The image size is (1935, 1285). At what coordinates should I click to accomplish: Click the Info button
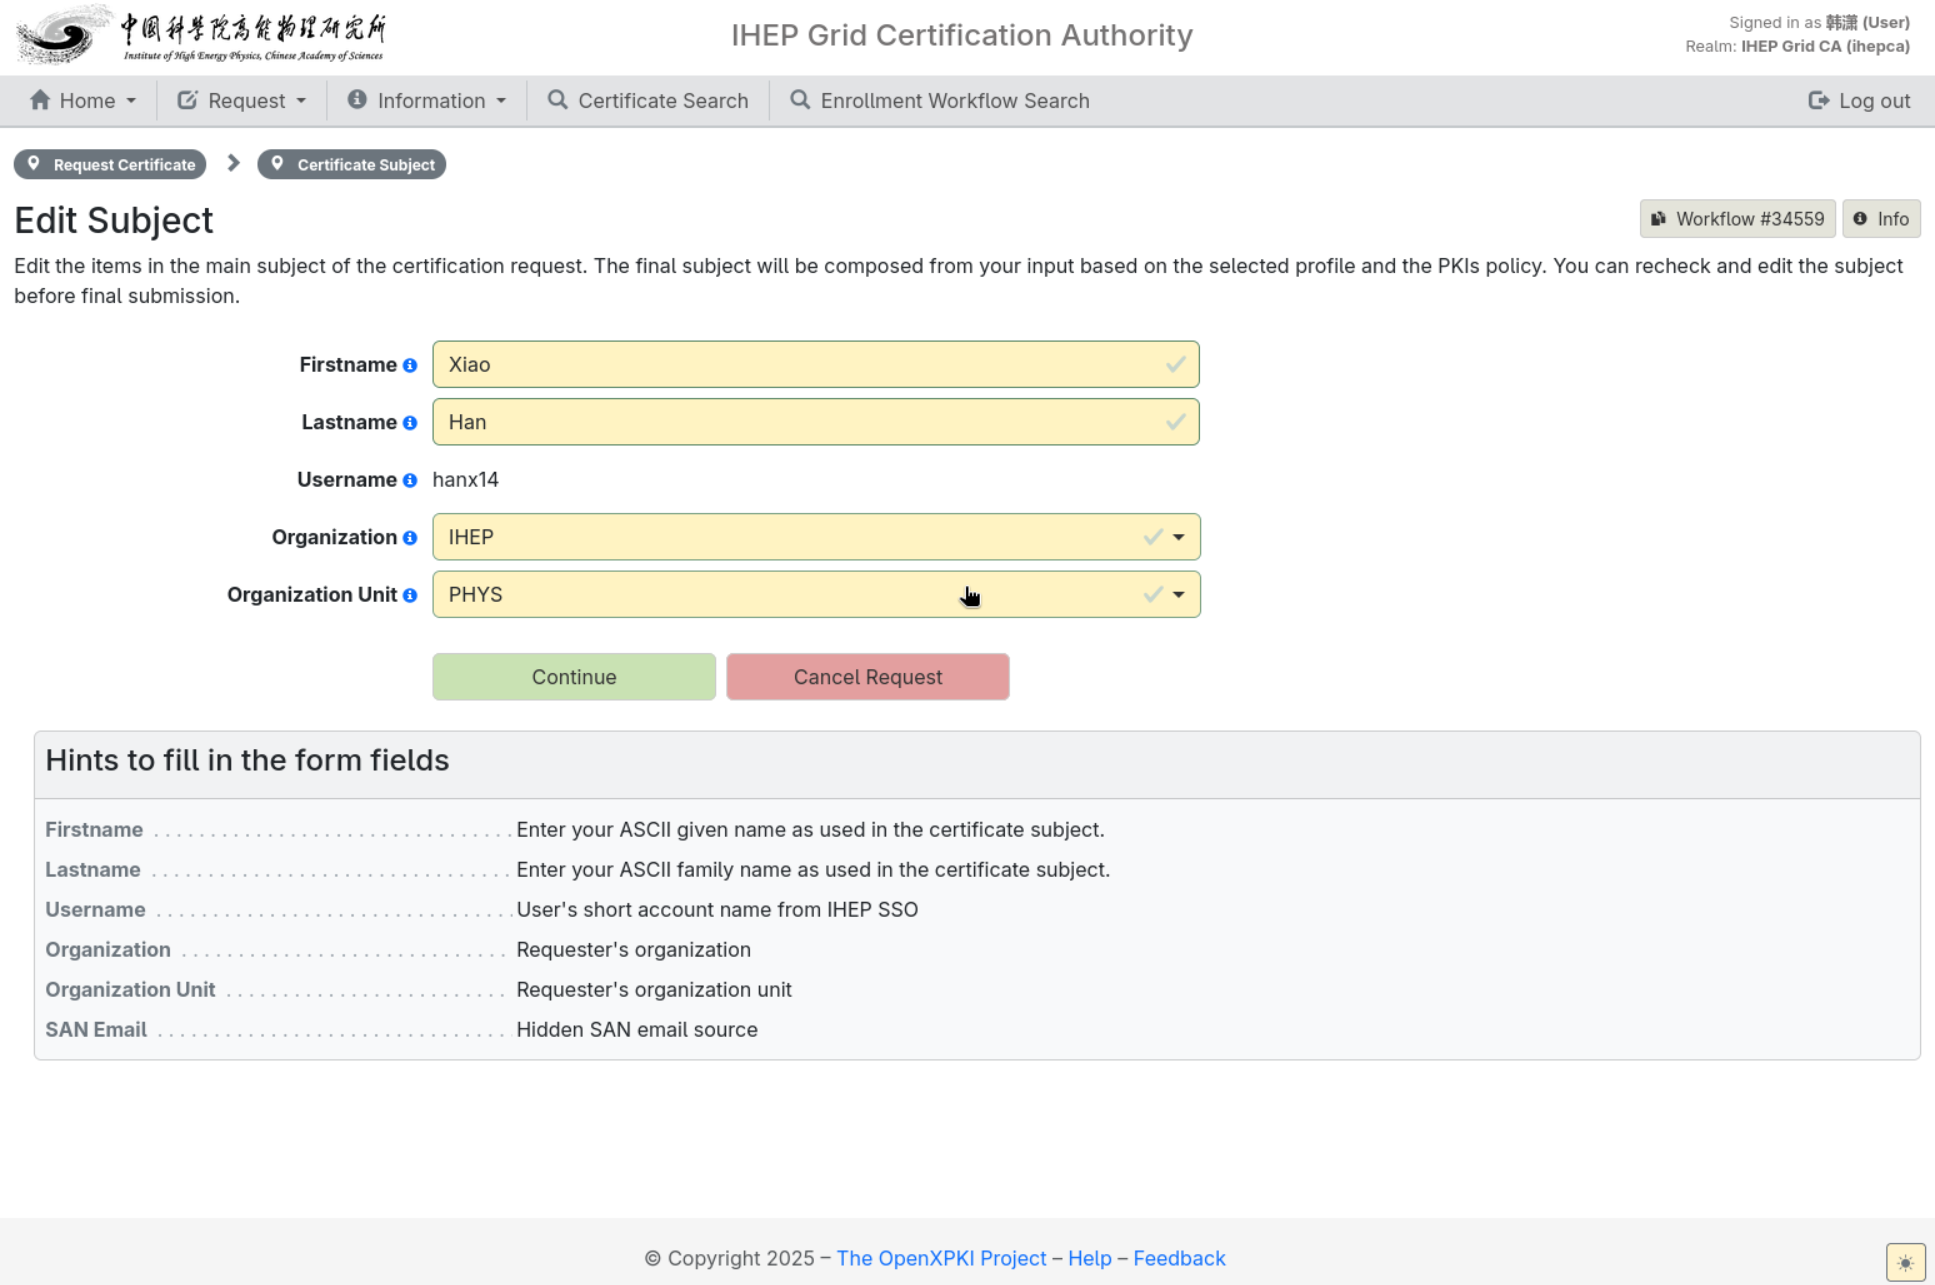coord(1881,219)
